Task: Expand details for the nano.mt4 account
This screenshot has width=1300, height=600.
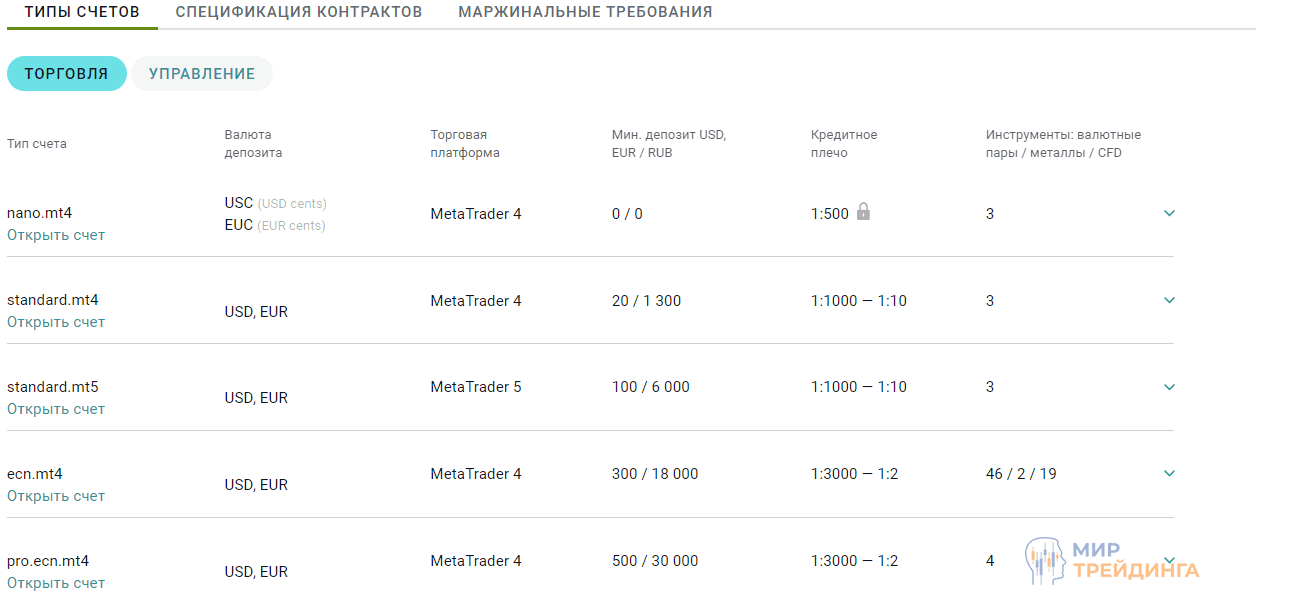Action: pos(1168,213)
